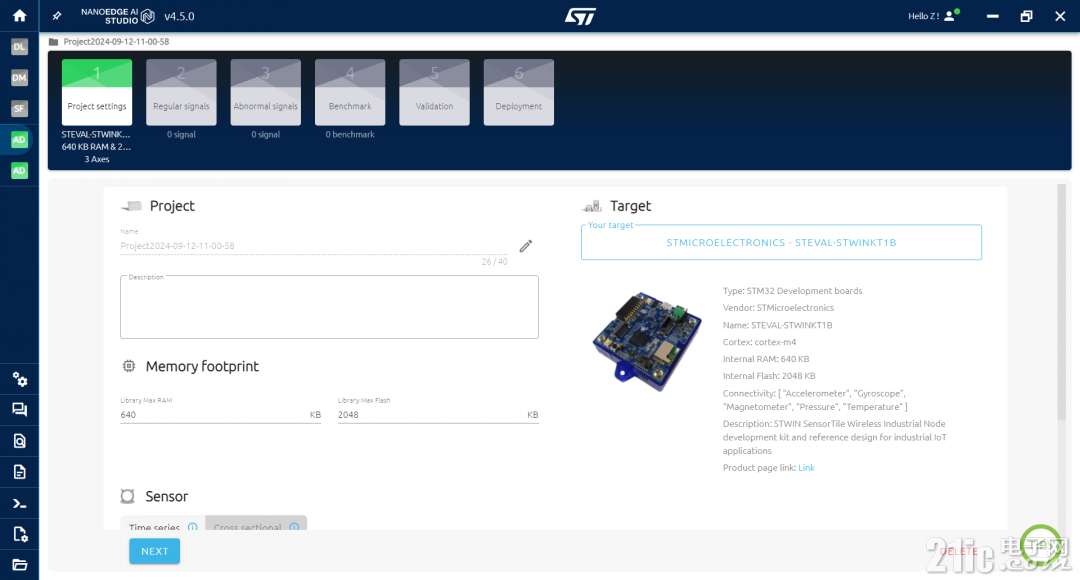The width and height of the screenshot is (1080, 580).
Task: Click the 'Internal Flash: 2048 KB' line
Action: 769,376
